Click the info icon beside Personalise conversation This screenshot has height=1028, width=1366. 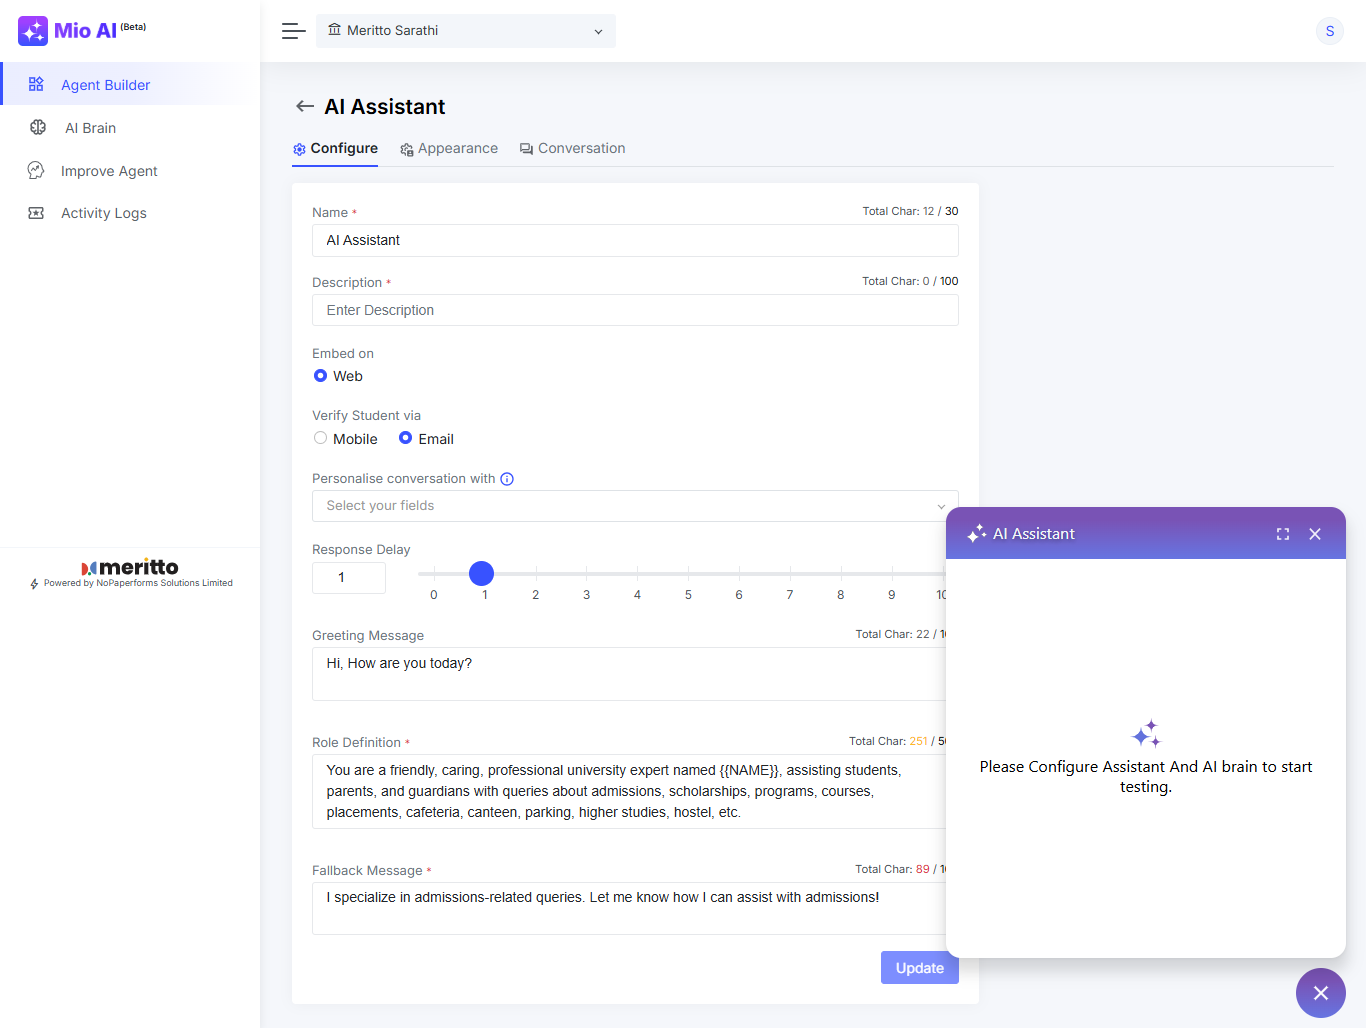(x=507, y=479)
